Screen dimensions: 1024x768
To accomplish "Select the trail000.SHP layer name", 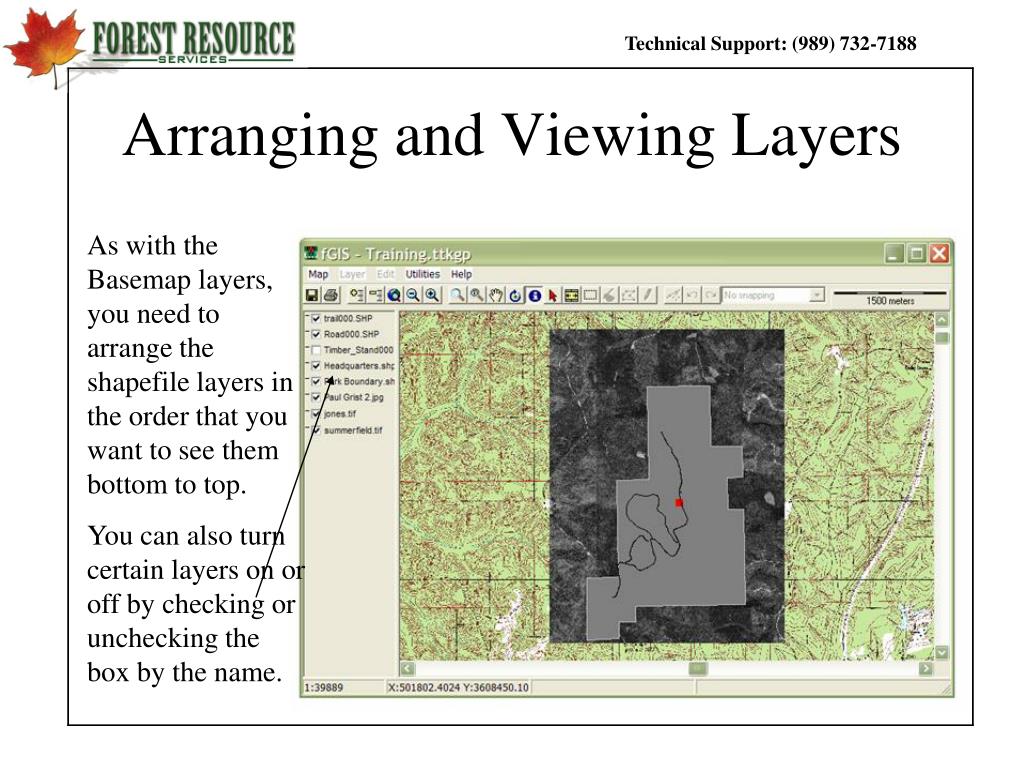I will click(348, 319).
